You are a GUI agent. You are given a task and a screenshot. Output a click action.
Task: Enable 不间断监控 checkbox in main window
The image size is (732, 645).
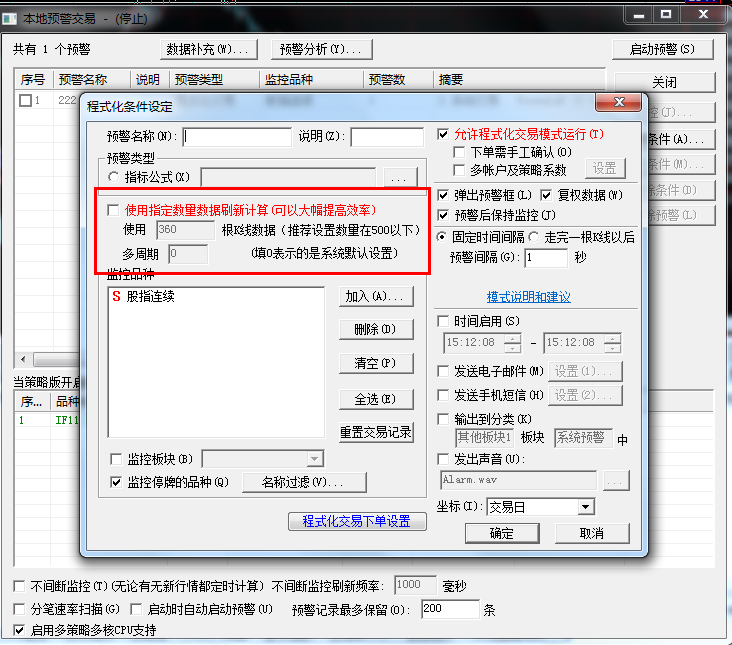[19, 586]
